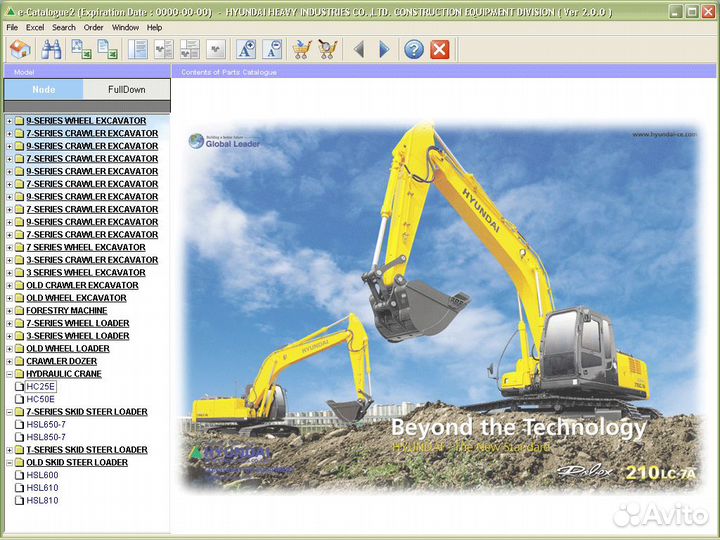The height and width of the screenshot is (540, 720).
Task: Expand the 9-SERIES WHEEL EXCAVATOR node
Action: coord(9,121)
